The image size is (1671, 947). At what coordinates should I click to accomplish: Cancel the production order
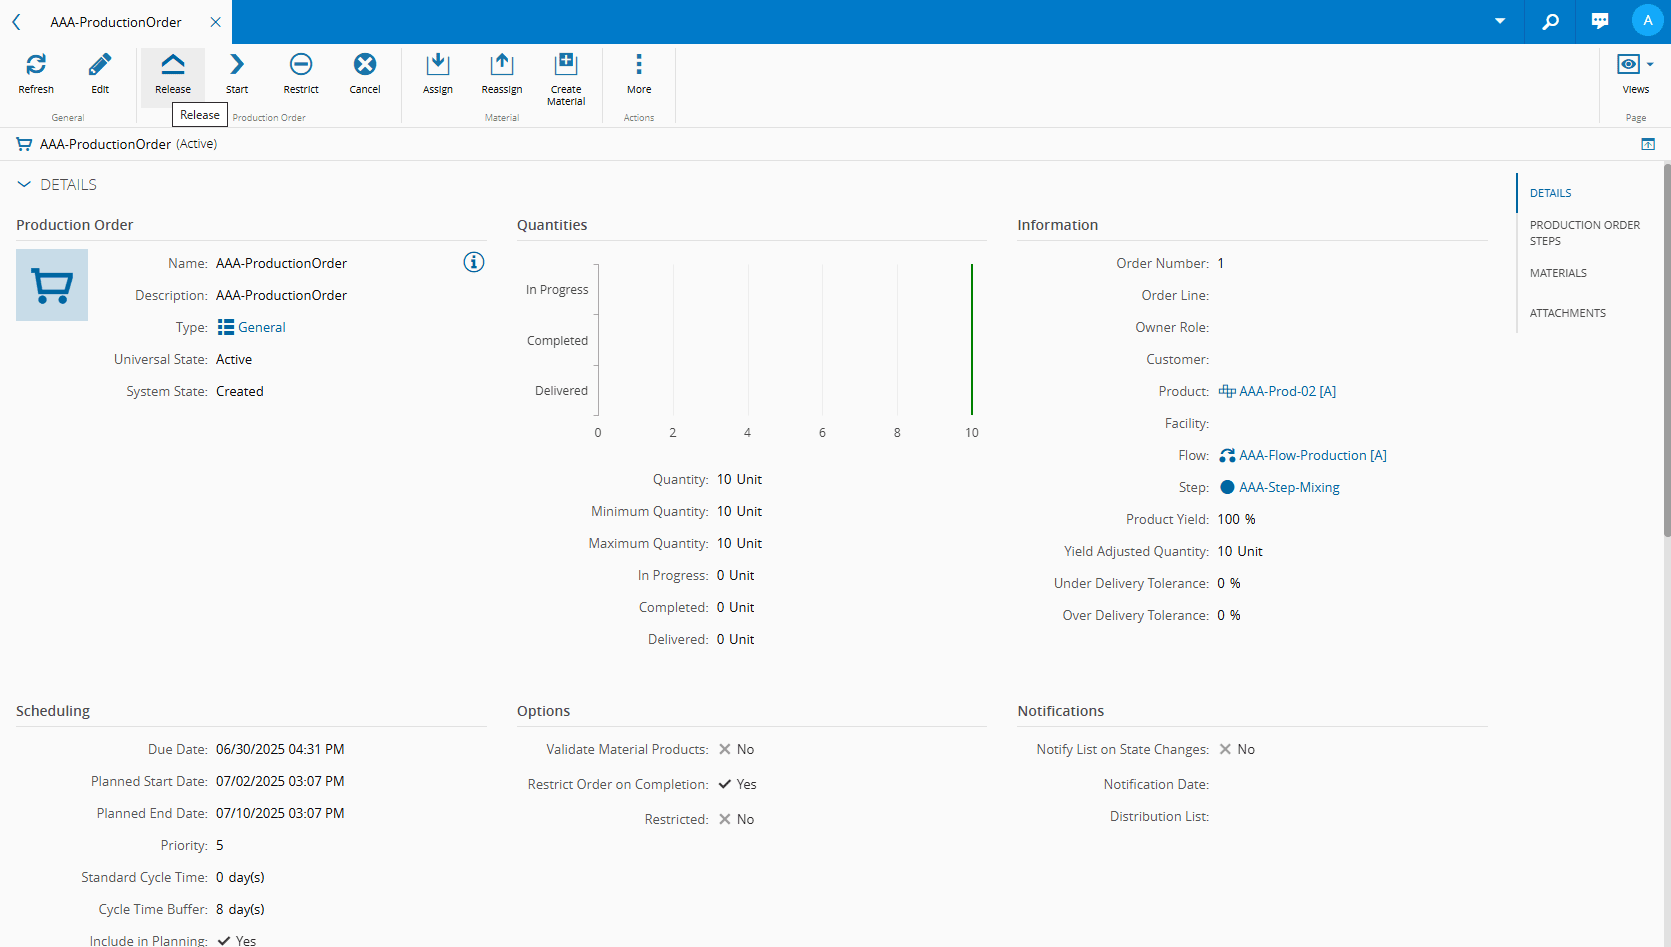[365, 66]
